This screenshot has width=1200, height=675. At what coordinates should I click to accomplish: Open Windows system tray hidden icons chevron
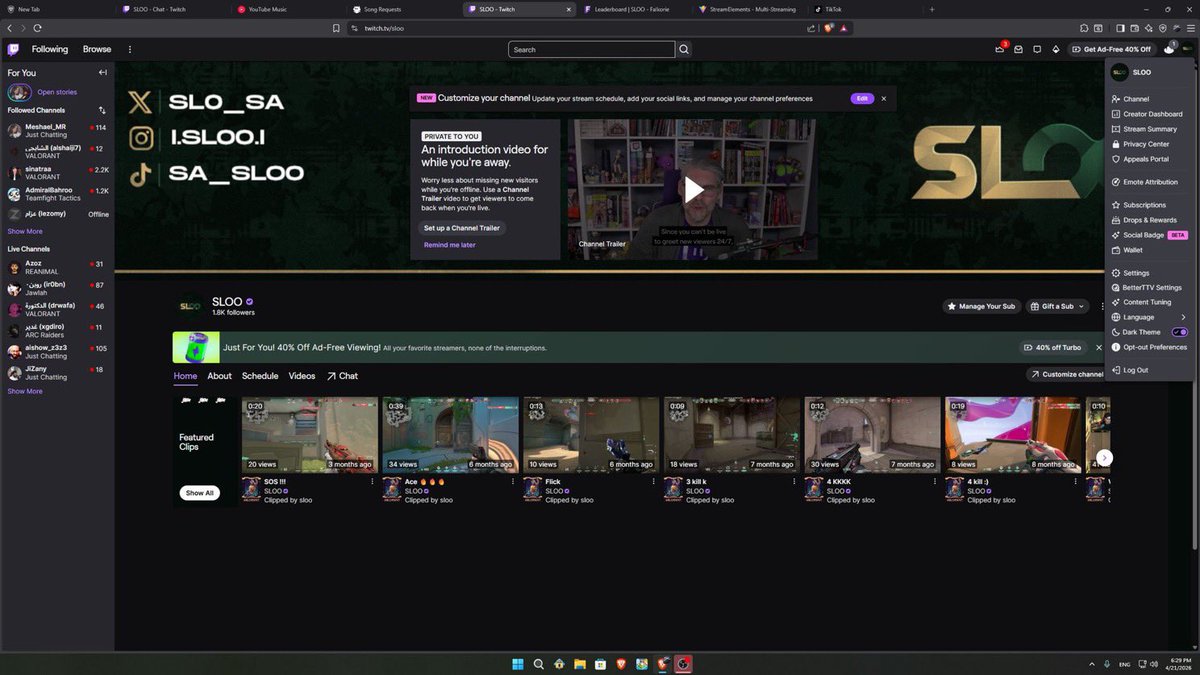coord(1091,664)
